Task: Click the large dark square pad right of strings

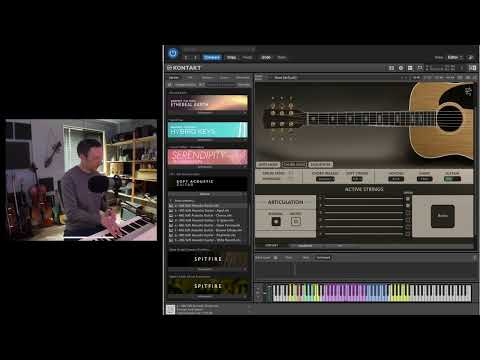Action: pyautogui.click(x=443, y=216)
